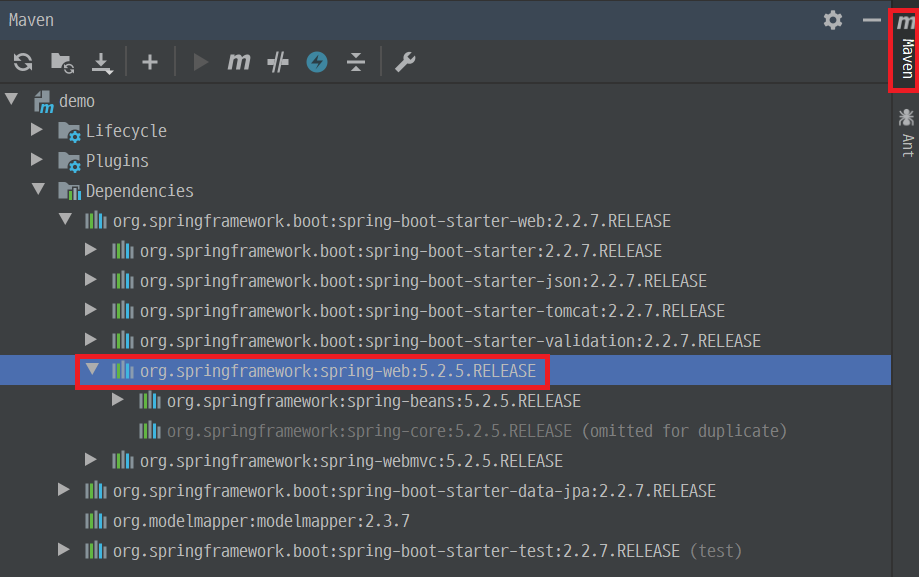The width and height of the screenshot is (919, 577).
Task: Run Maven build play icon
Action: click(x=200, y=62)
